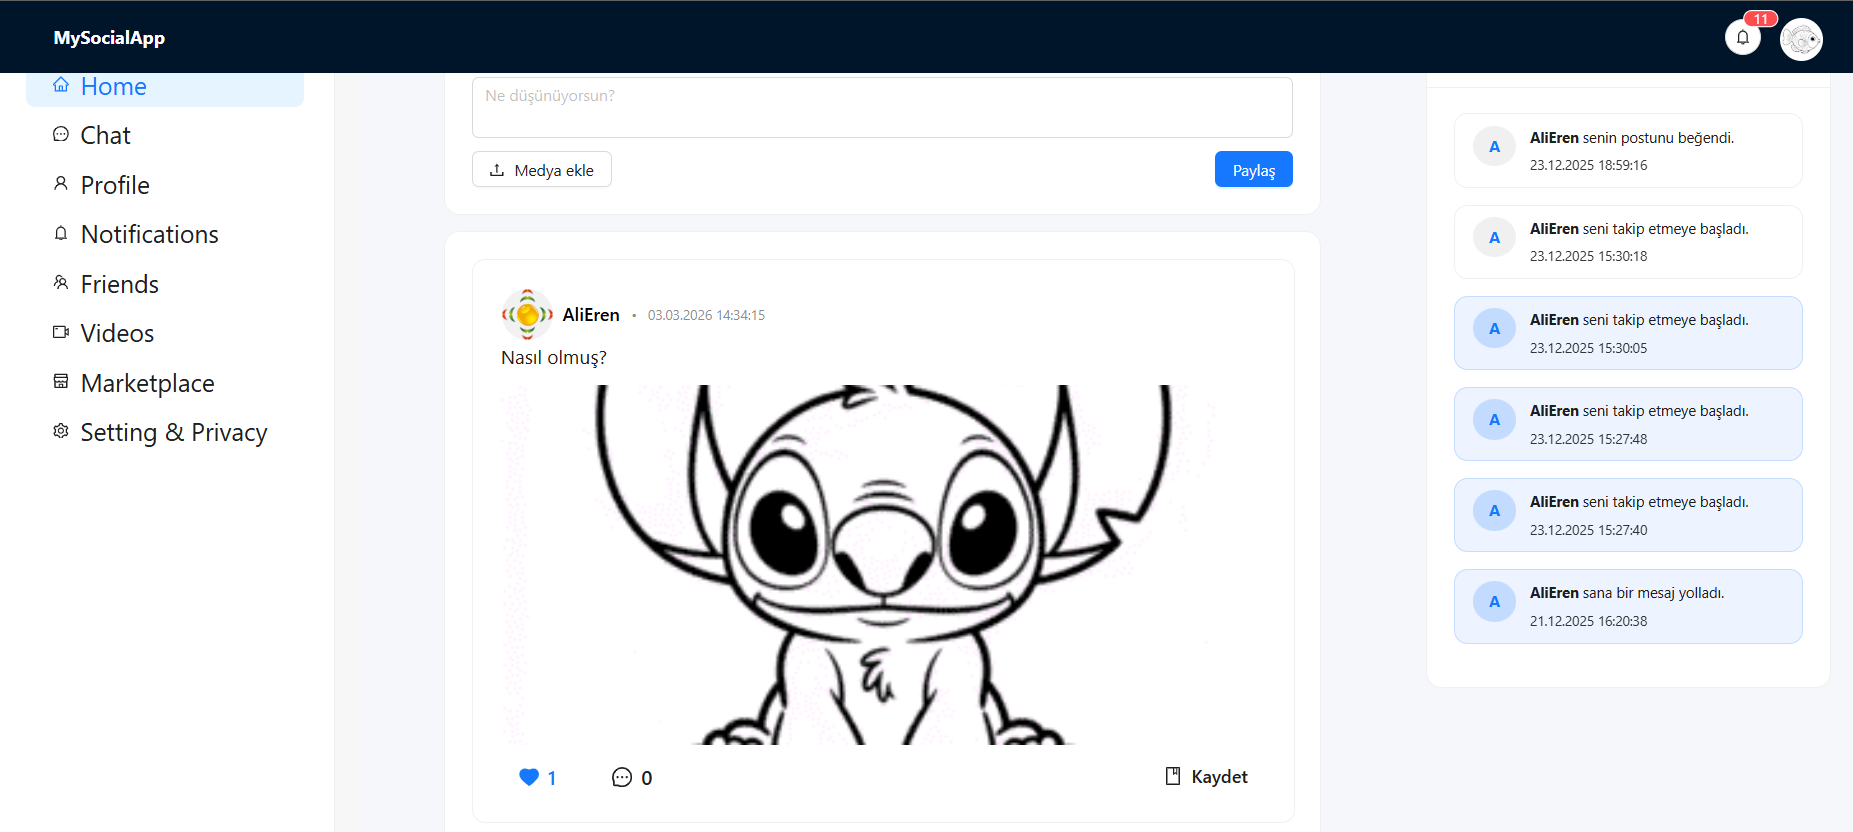Click avatar on 'senin postunu beğendi' notification
This screenshot has height=832, width=1853.
1494,147
